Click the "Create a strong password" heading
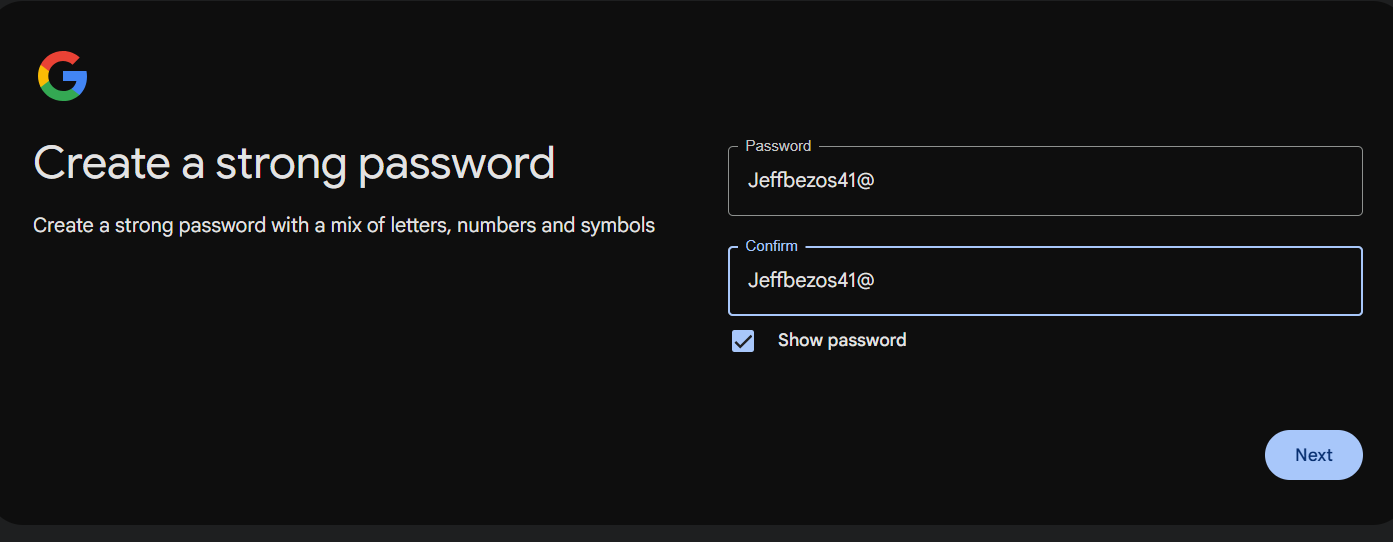 (x=294, y=163)
